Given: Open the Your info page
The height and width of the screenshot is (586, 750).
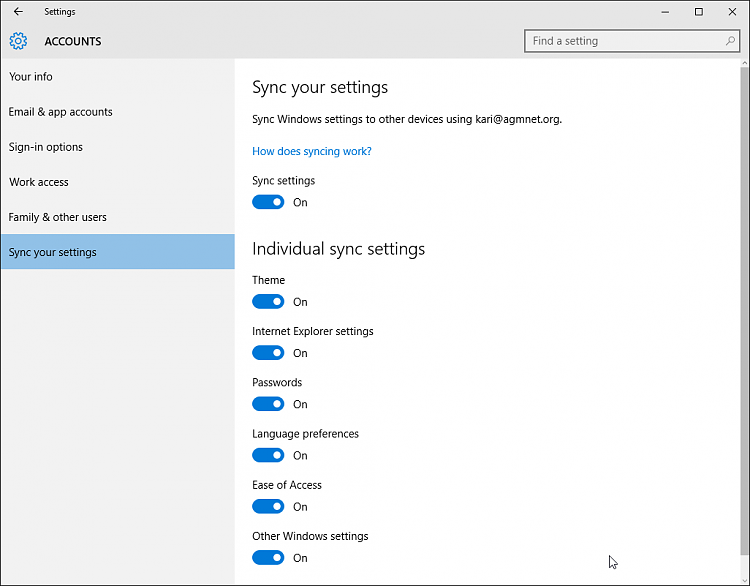Looking at the screenshot, I should coord(118,77).
